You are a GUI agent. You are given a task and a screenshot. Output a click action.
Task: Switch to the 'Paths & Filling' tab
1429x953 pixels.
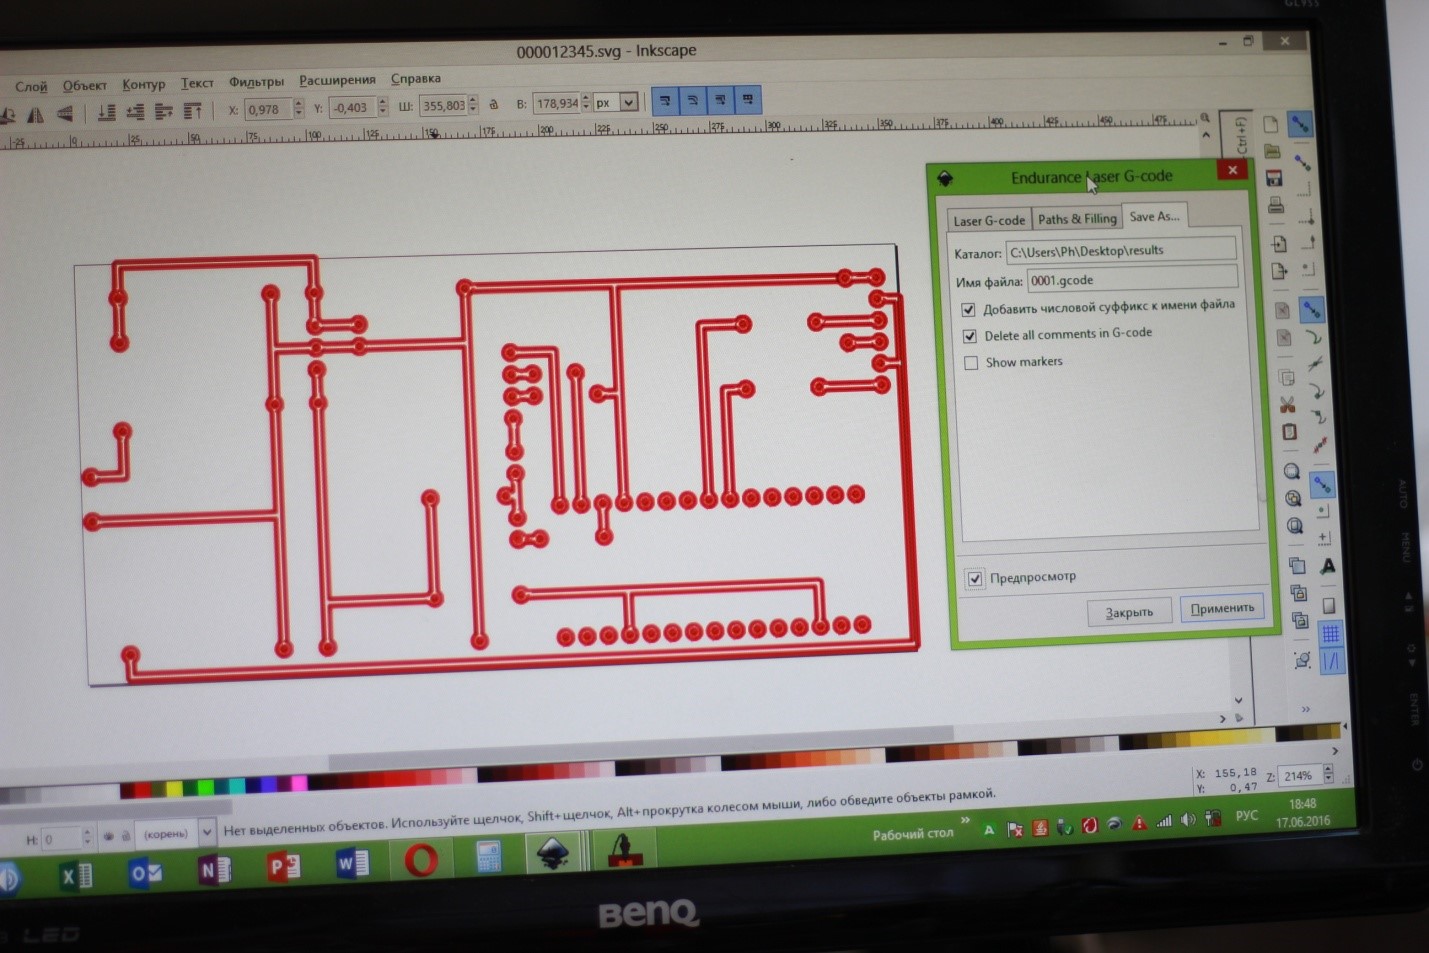pos(1076,219)
